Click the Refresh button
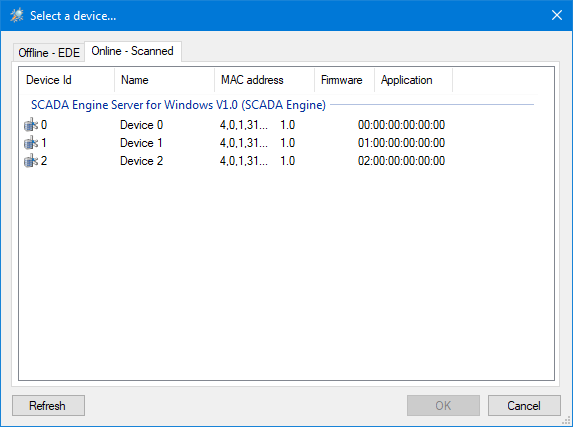This screenshot has height=427, width=573. [48, 405]
